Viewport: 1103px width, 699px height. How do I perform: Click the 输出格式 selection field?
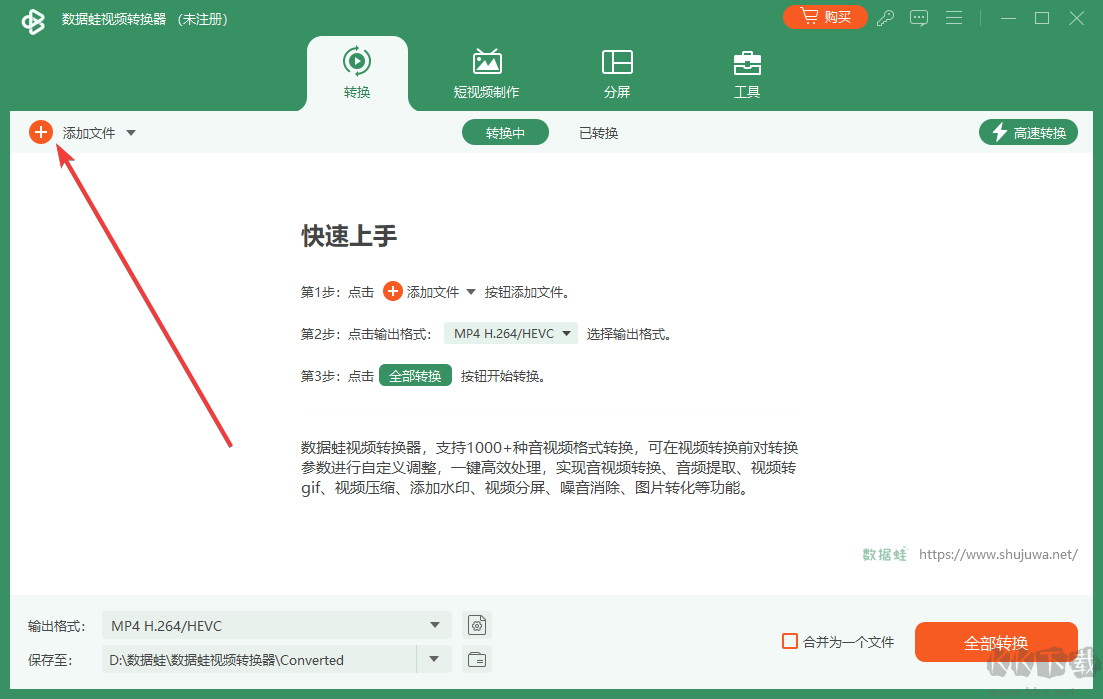coord(270,625)
